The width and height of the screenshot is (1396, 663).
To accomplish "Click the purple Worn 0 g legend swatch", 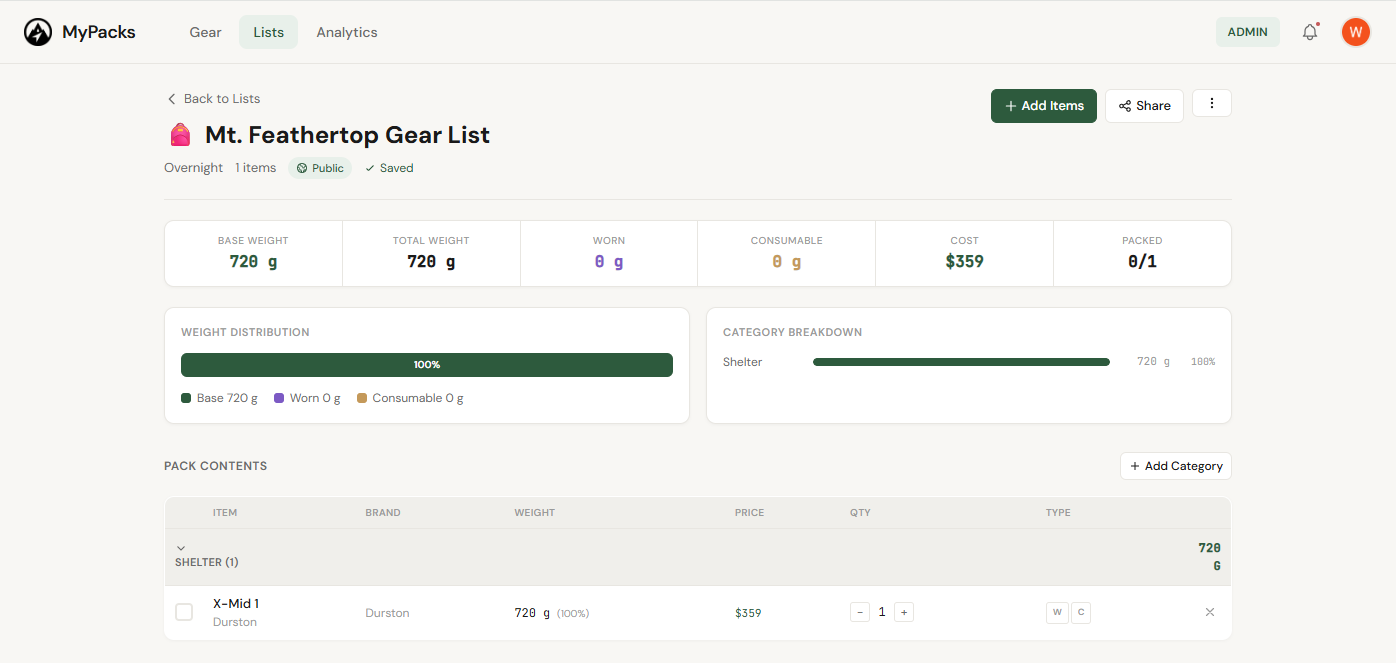I will [x=279, y=398].
